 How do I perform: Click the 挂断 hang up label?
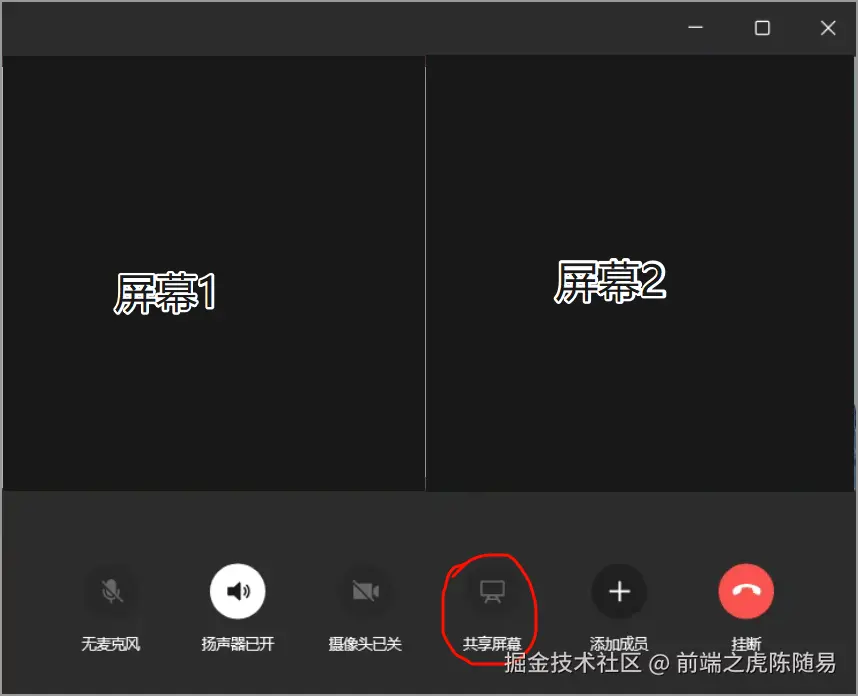tap(746, 644)
